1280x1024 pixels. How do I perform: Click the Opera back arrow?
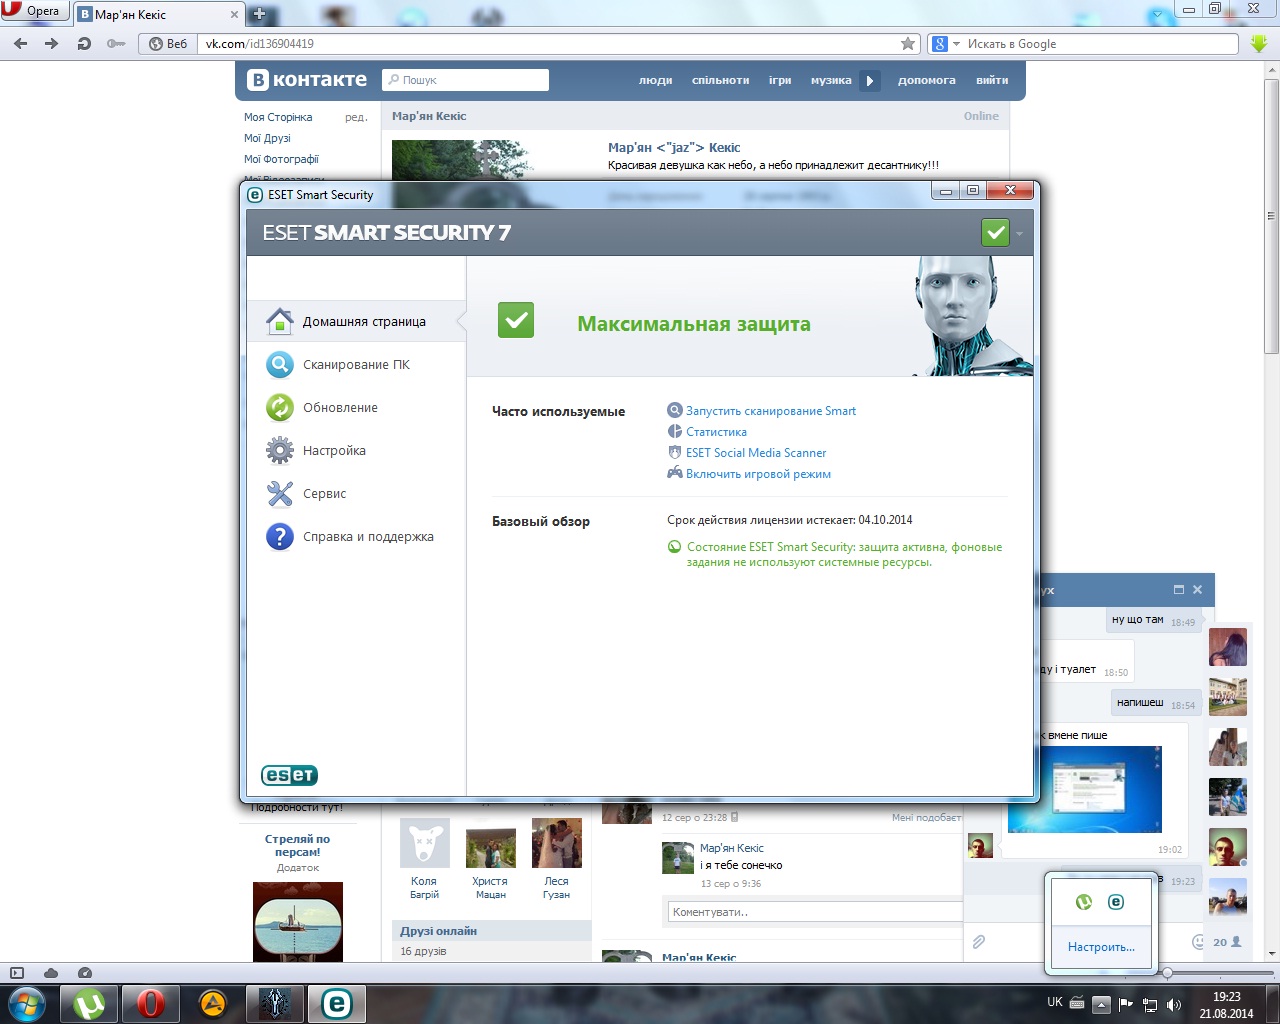[x=21, y=44]
